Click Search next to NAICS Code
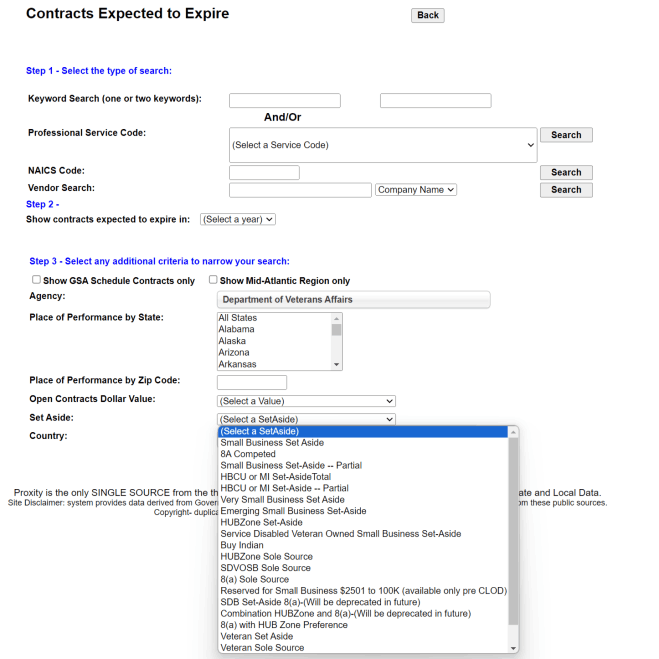The width and height of the screenshot is (659, 659). (566, 172)
